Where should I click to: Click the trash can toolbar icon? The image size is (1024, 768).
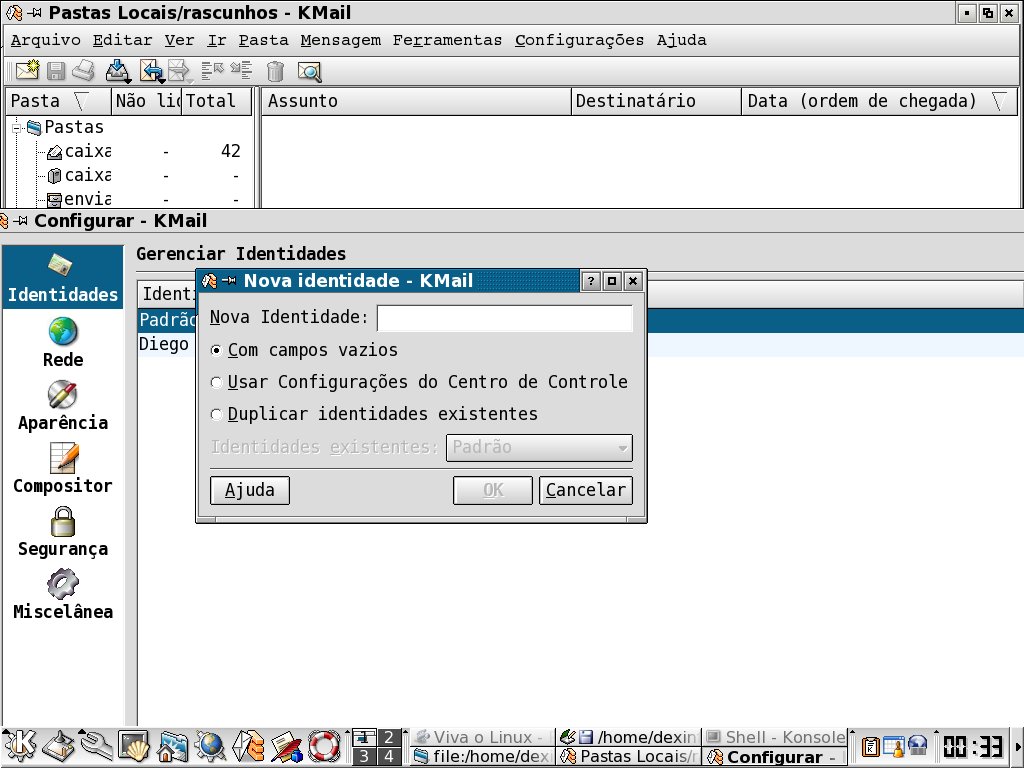[276, 71]
